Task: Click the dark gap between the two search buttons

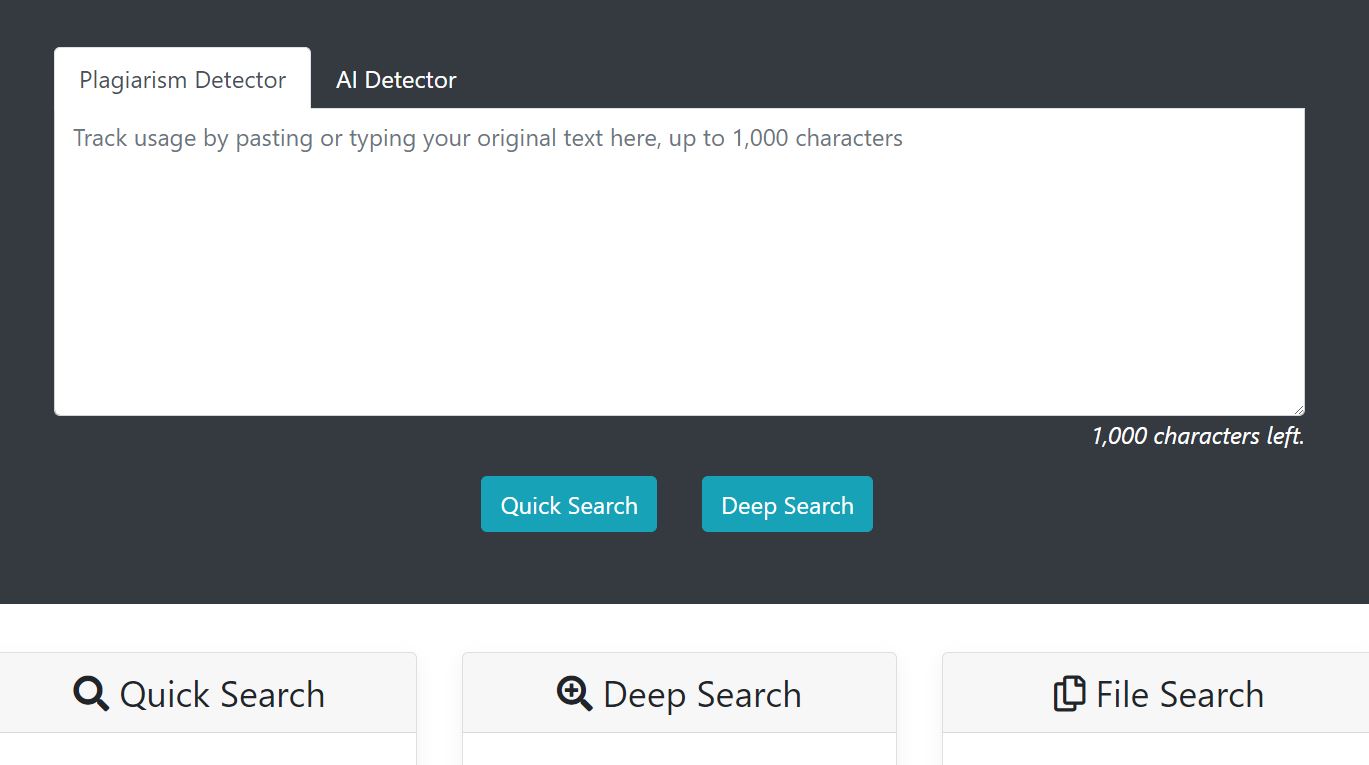Action: [x=679, y=504]
